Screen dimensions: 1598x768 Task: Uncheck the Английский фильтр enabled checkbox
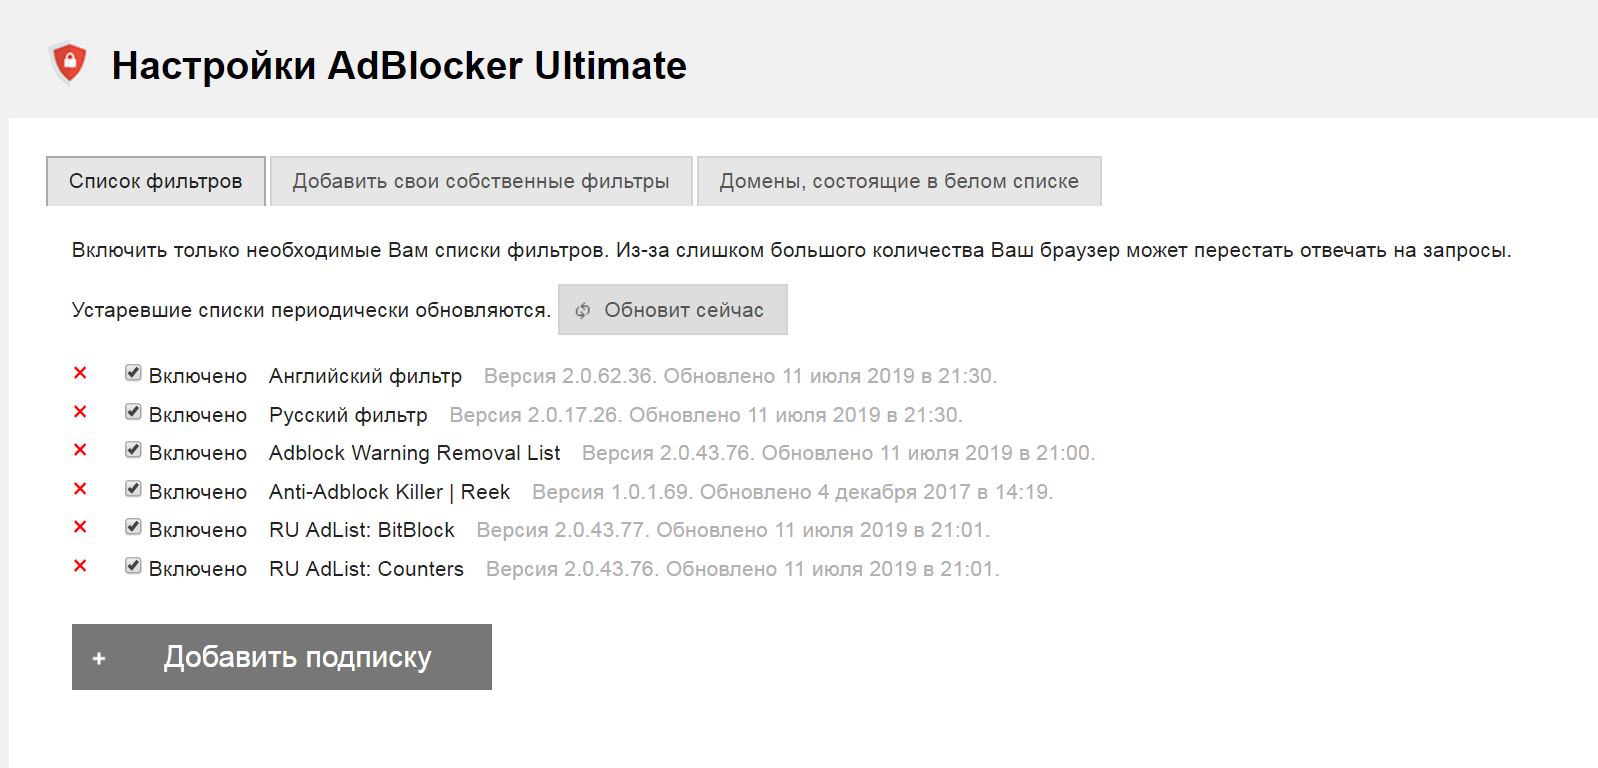point(133,373)
